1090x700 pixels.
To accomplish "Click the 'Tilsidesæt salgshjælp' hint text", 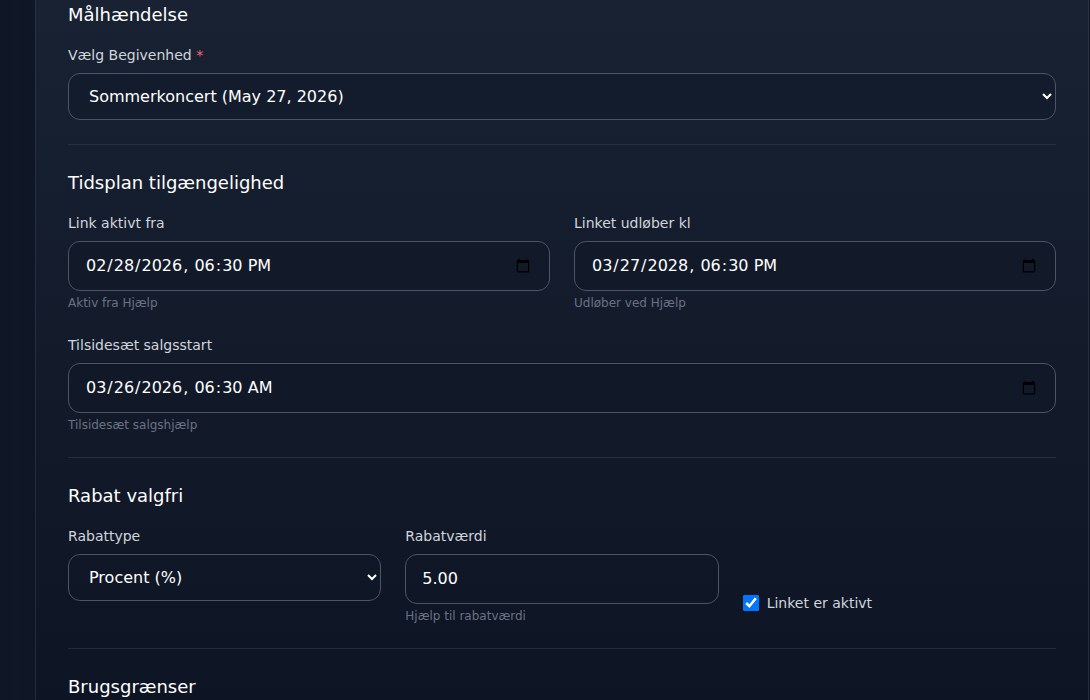I will [133, 425].
